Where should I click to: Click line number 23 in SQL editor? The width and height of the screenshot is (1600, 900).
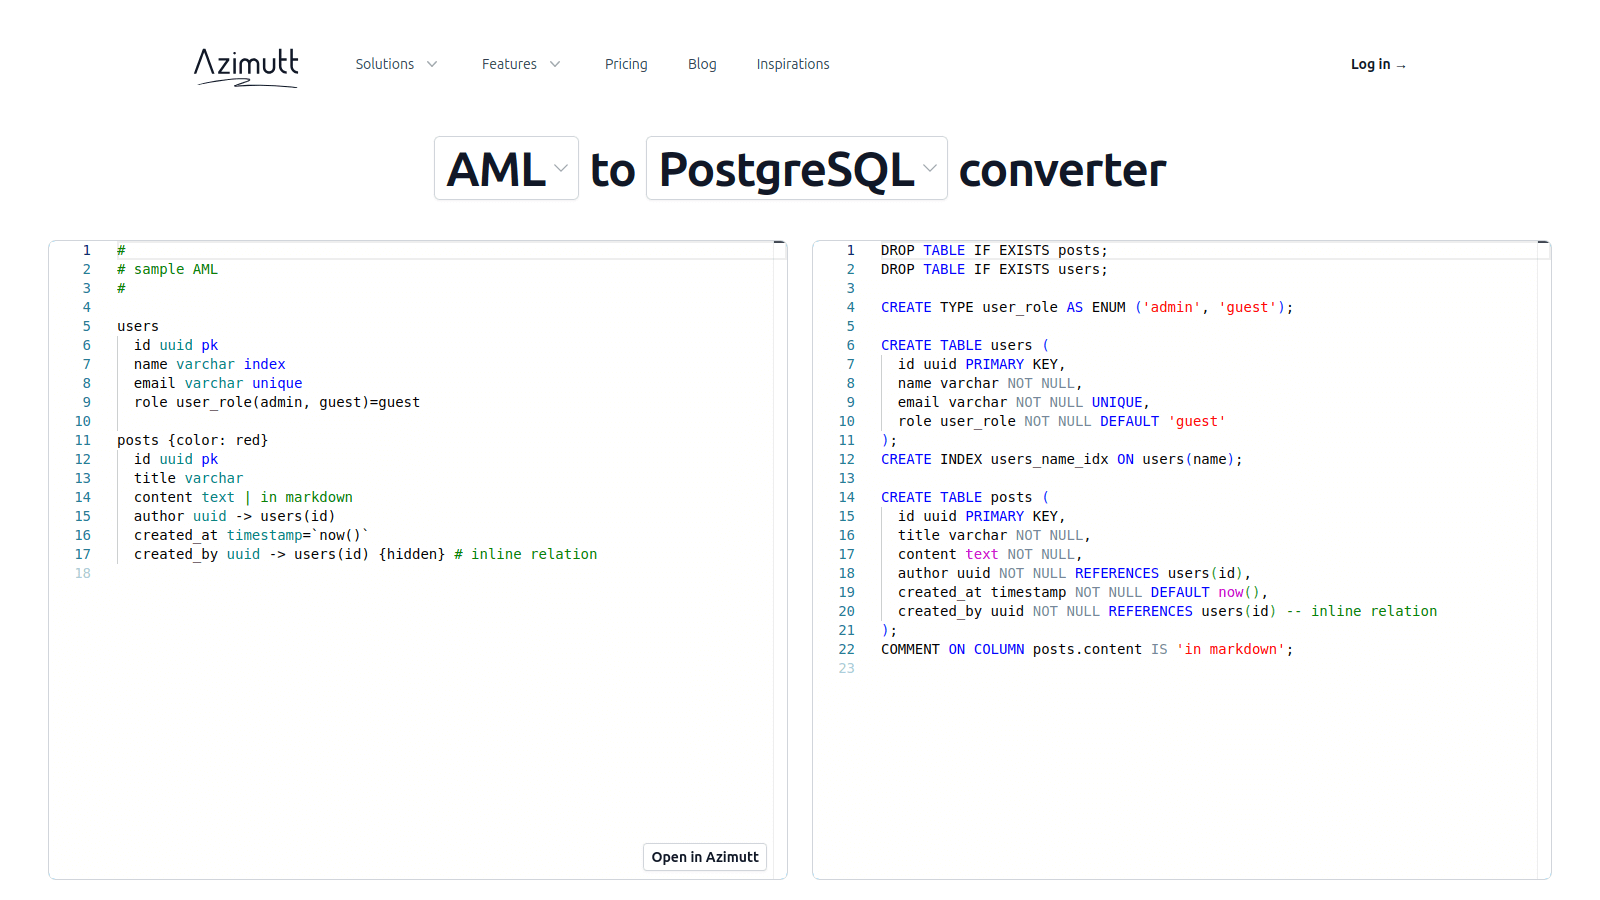click(847, 668)
